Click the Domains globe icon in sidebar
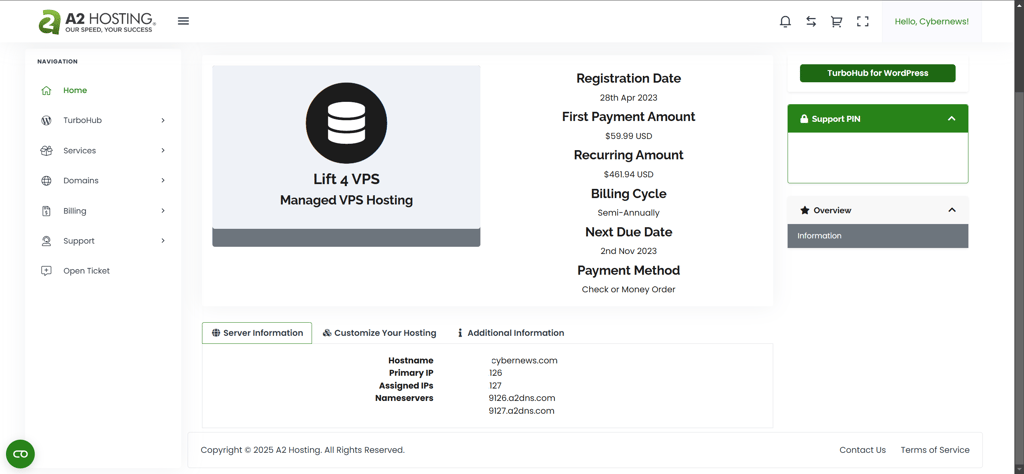Viewport: 1024px width, 474px height. pos(46,181)
